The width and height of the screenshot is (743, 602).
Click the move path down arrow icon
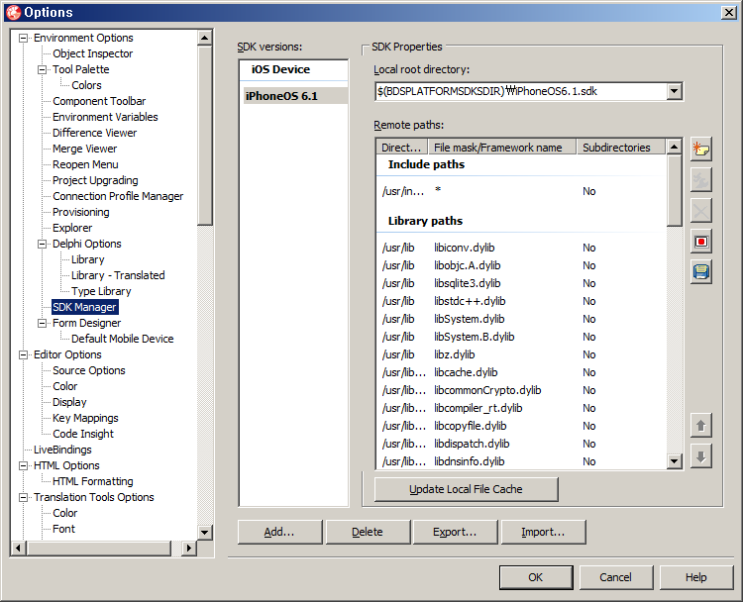(701, 457)
